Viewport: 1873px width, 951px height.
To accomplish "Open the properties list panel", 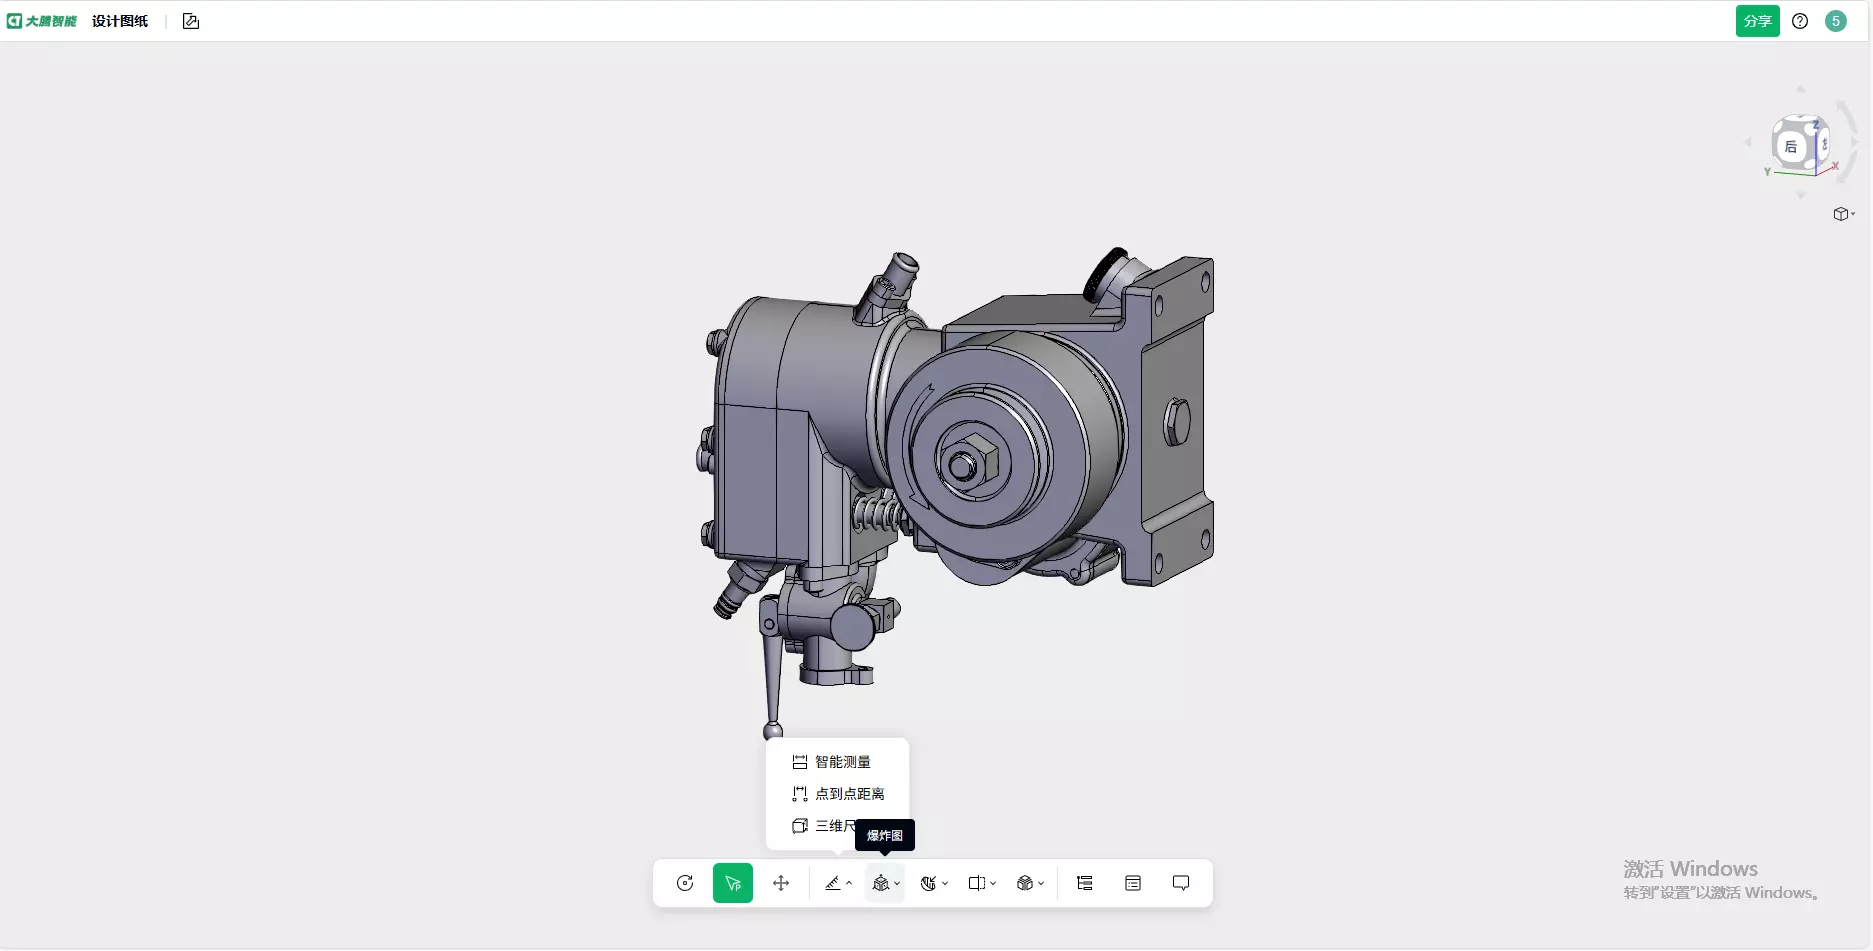I will coord(1132,883).
